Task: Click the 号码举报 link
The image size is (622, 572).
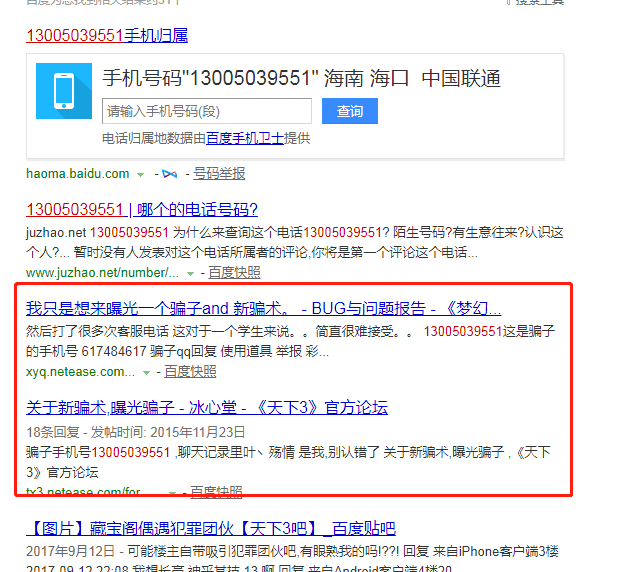Action: pyautogui.click(x=219, y=174)
